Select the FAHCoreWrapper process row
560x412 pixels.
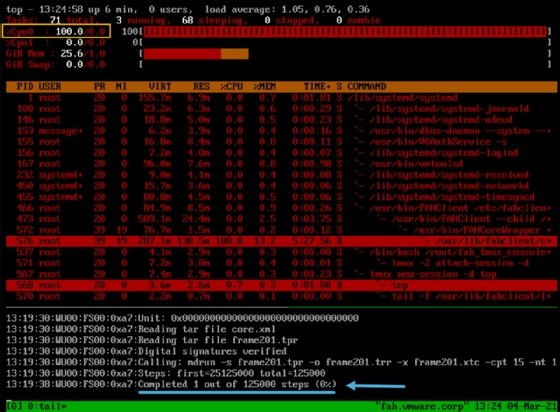pyautogui.click(x=281, y=230)
